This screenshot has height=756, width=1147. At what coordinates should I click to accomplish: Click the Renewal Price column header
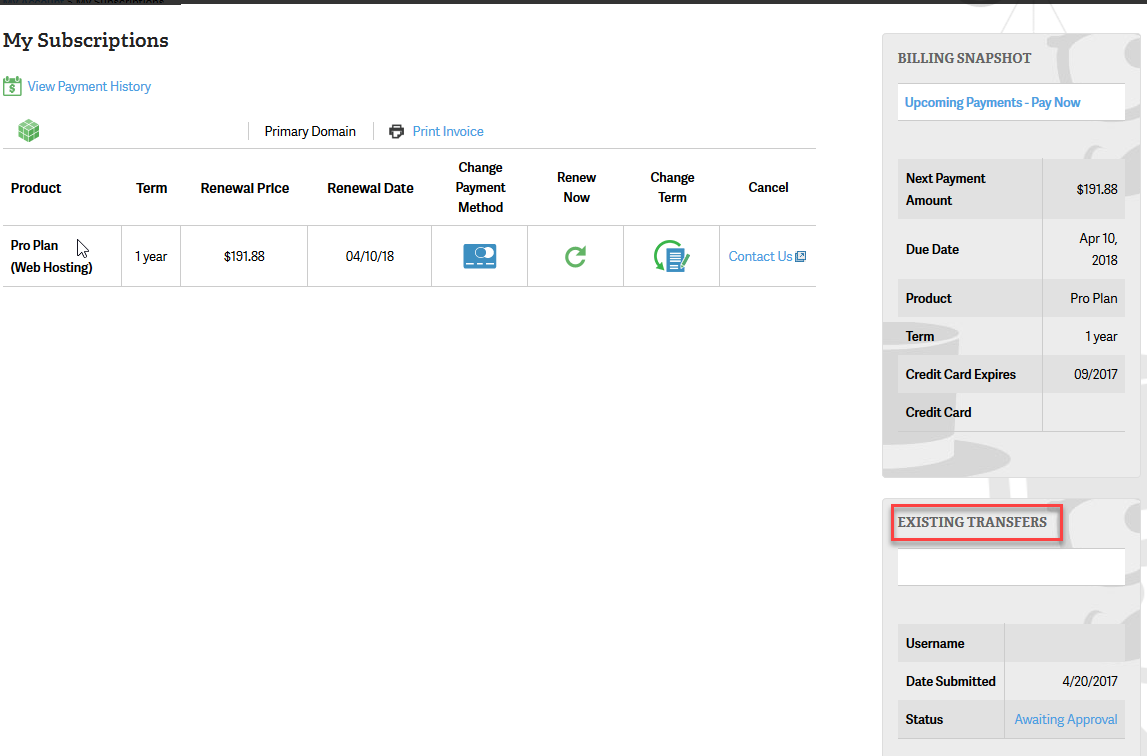pos(245,188)
